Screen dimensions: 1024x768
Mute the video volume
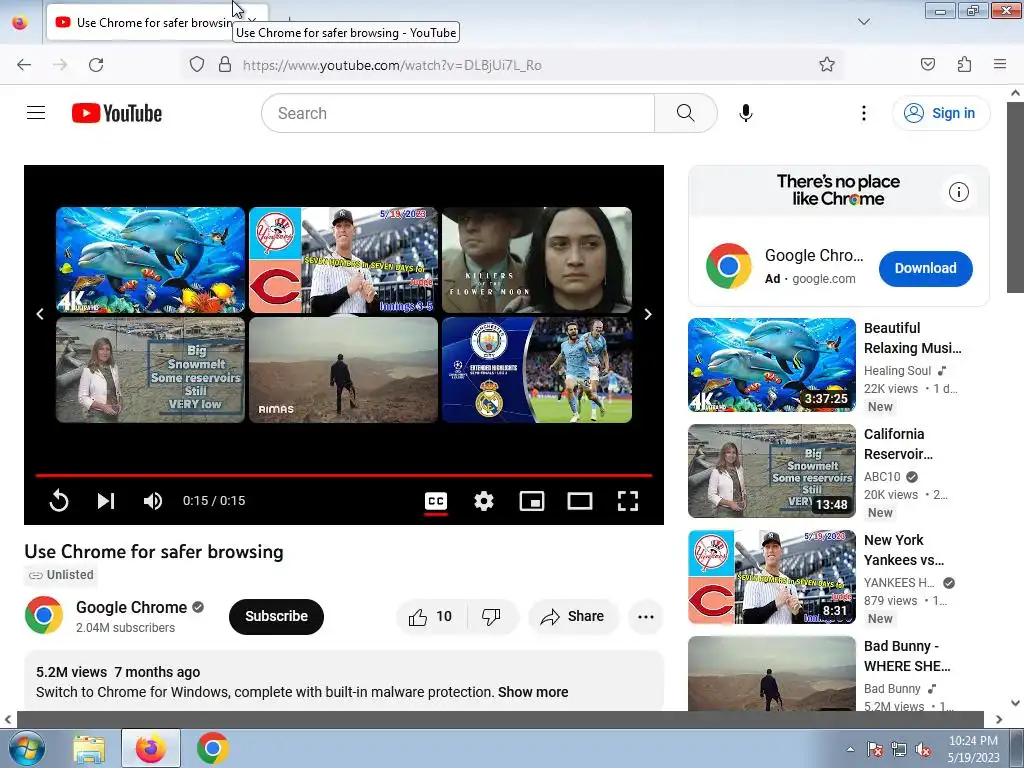(153, 501)
